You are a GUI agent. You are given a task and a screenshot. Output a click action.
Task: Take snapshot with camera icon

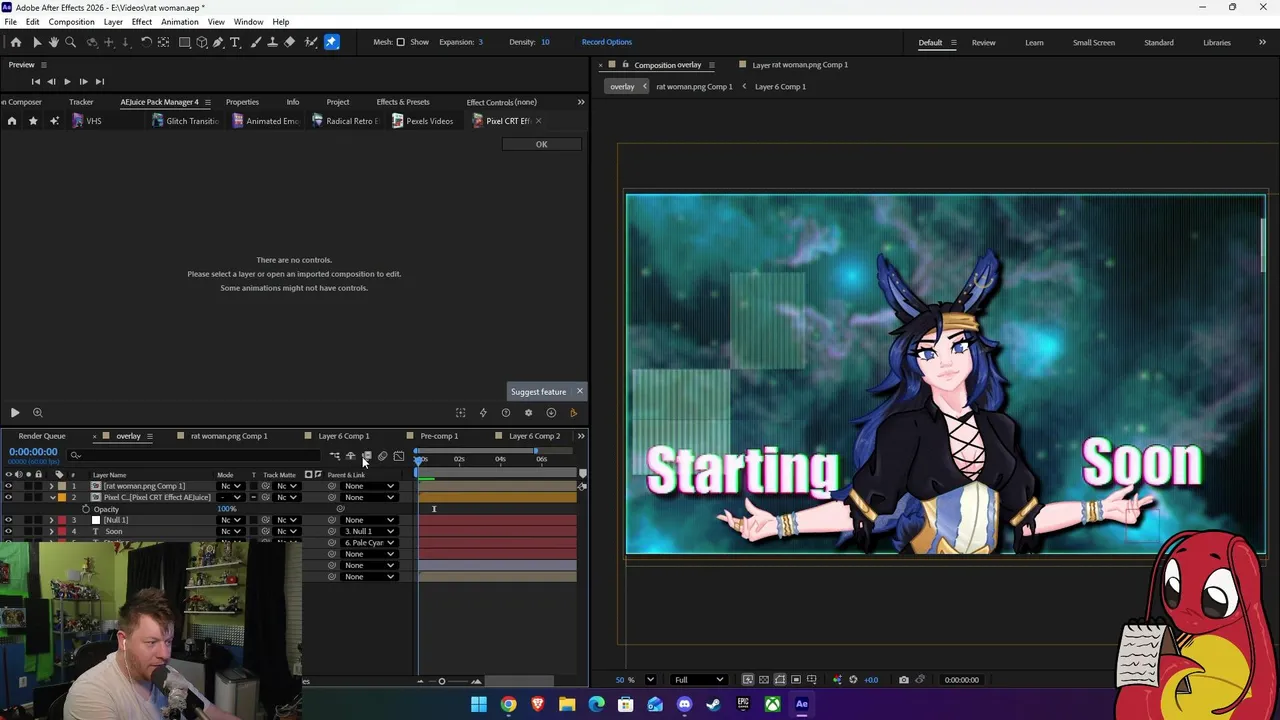click(903, 680)
